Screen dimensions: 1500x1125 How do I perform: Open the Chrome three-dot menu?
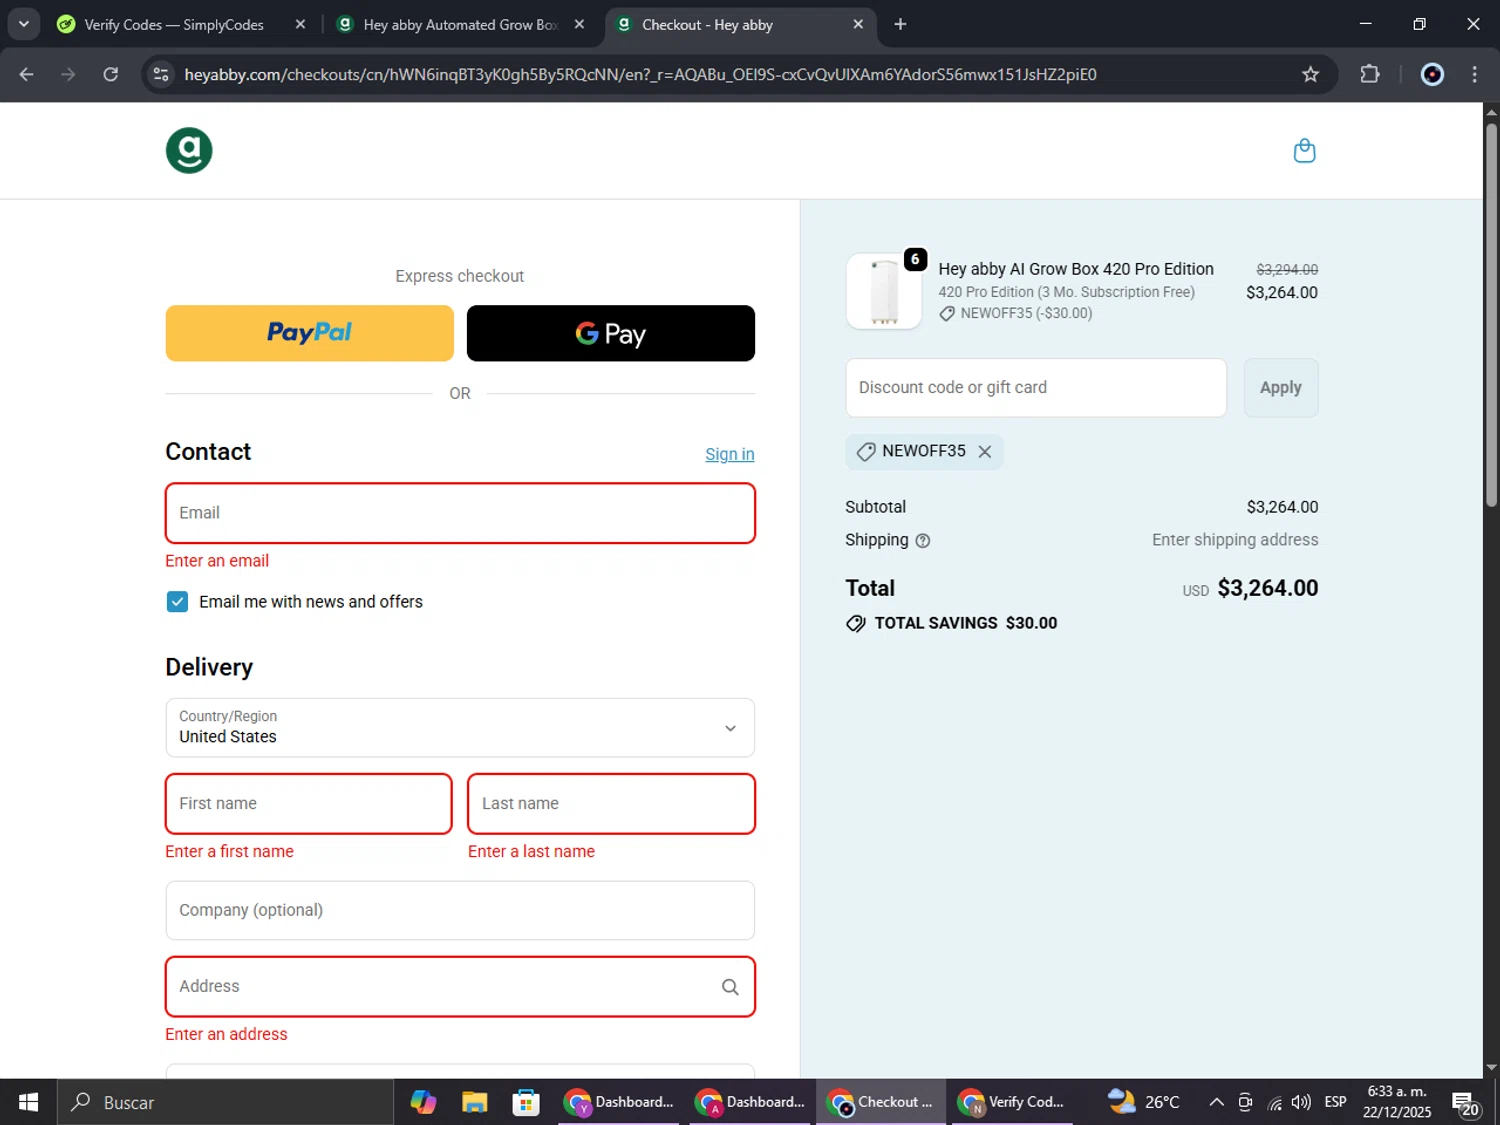click(1475, 74)
